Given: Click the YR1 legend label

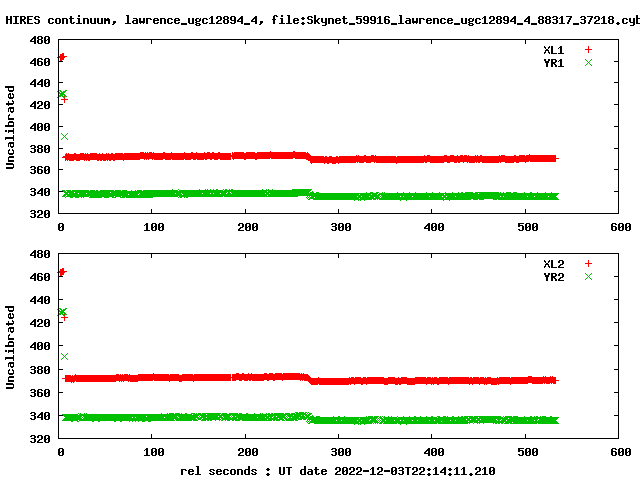Looking at the screenshot, I should pos(554,63).
